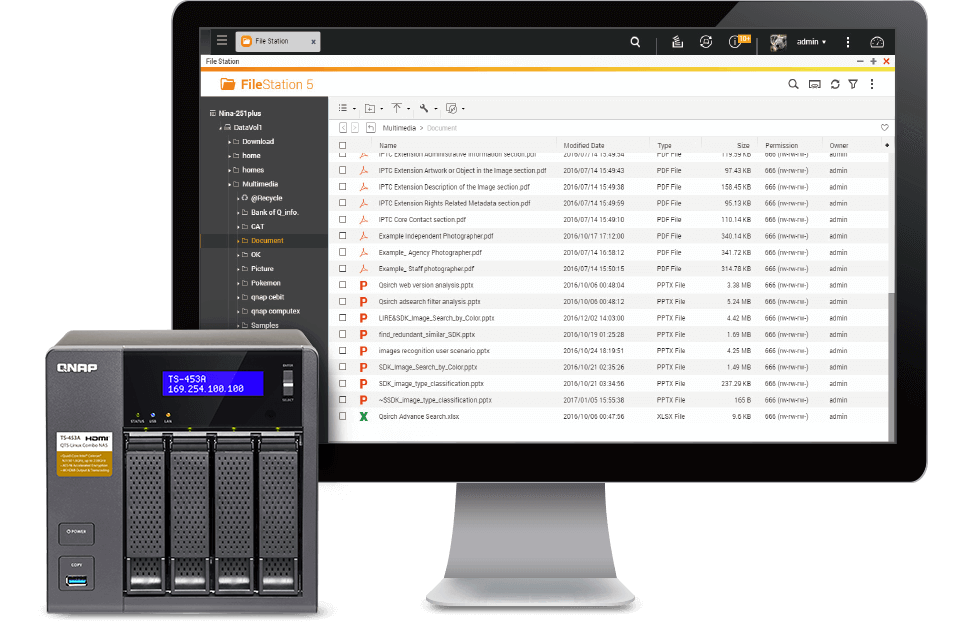The height and width of the screenshot is (640, 980).
Task: Click the refresh icon in File Station
Action: click(x=835, y=84)
